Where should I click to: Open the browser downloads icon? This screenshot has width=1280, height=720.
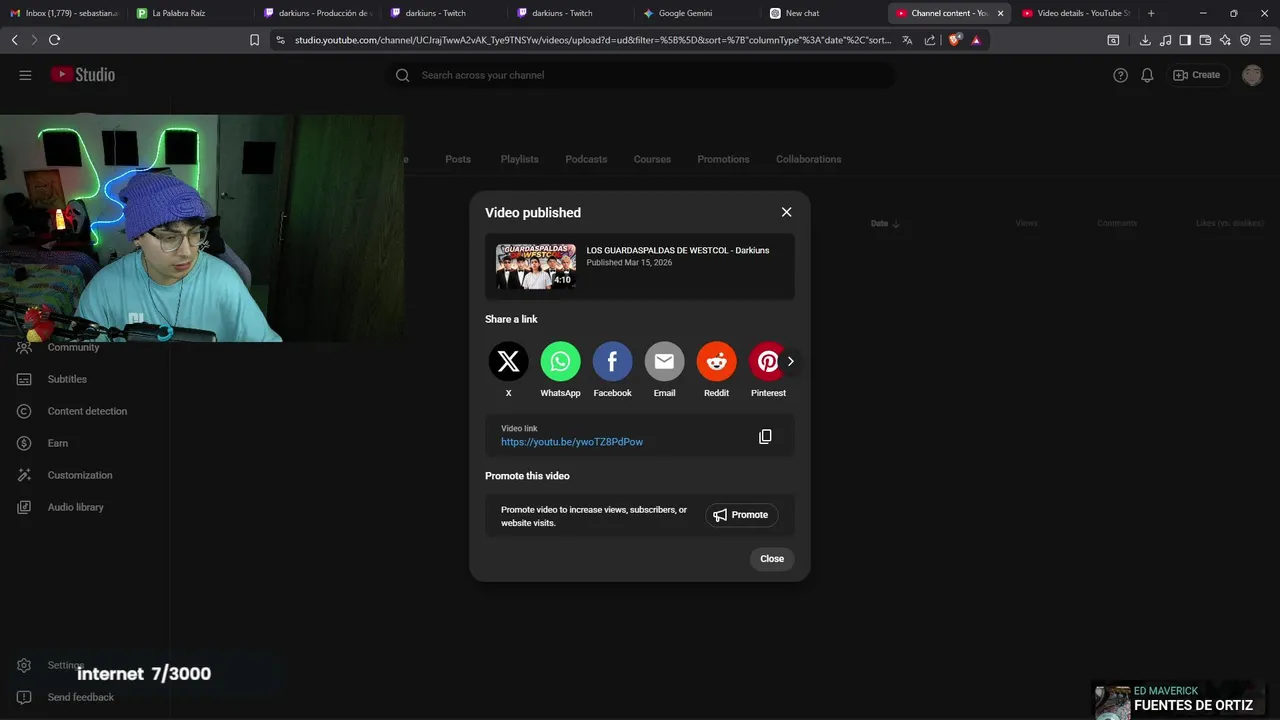1145,40
